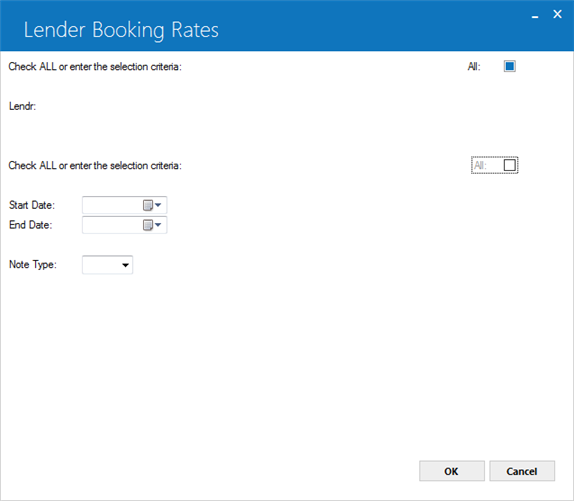This screenshot has height=501, width=574.
Task: Click the top All: label text
Action: point(474,67)
